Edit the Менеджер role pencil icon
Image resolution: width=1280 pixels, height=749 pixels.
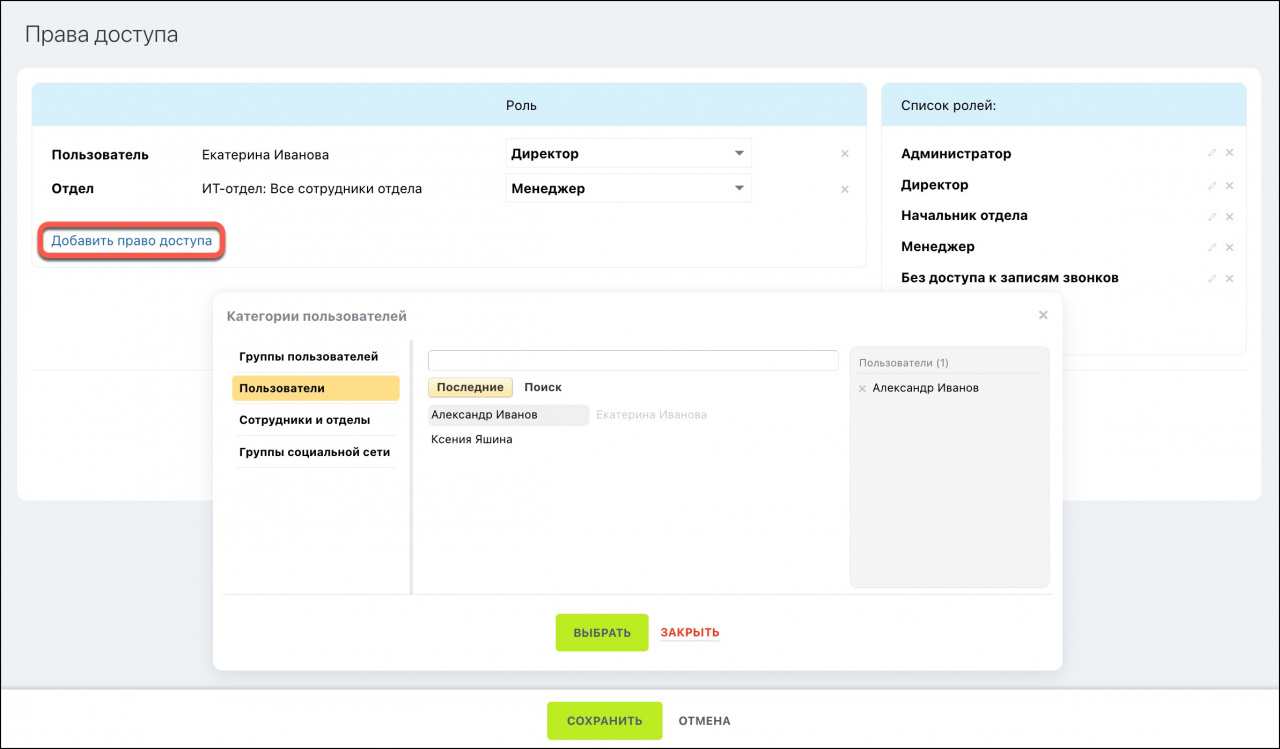(x=1212, y=248)
